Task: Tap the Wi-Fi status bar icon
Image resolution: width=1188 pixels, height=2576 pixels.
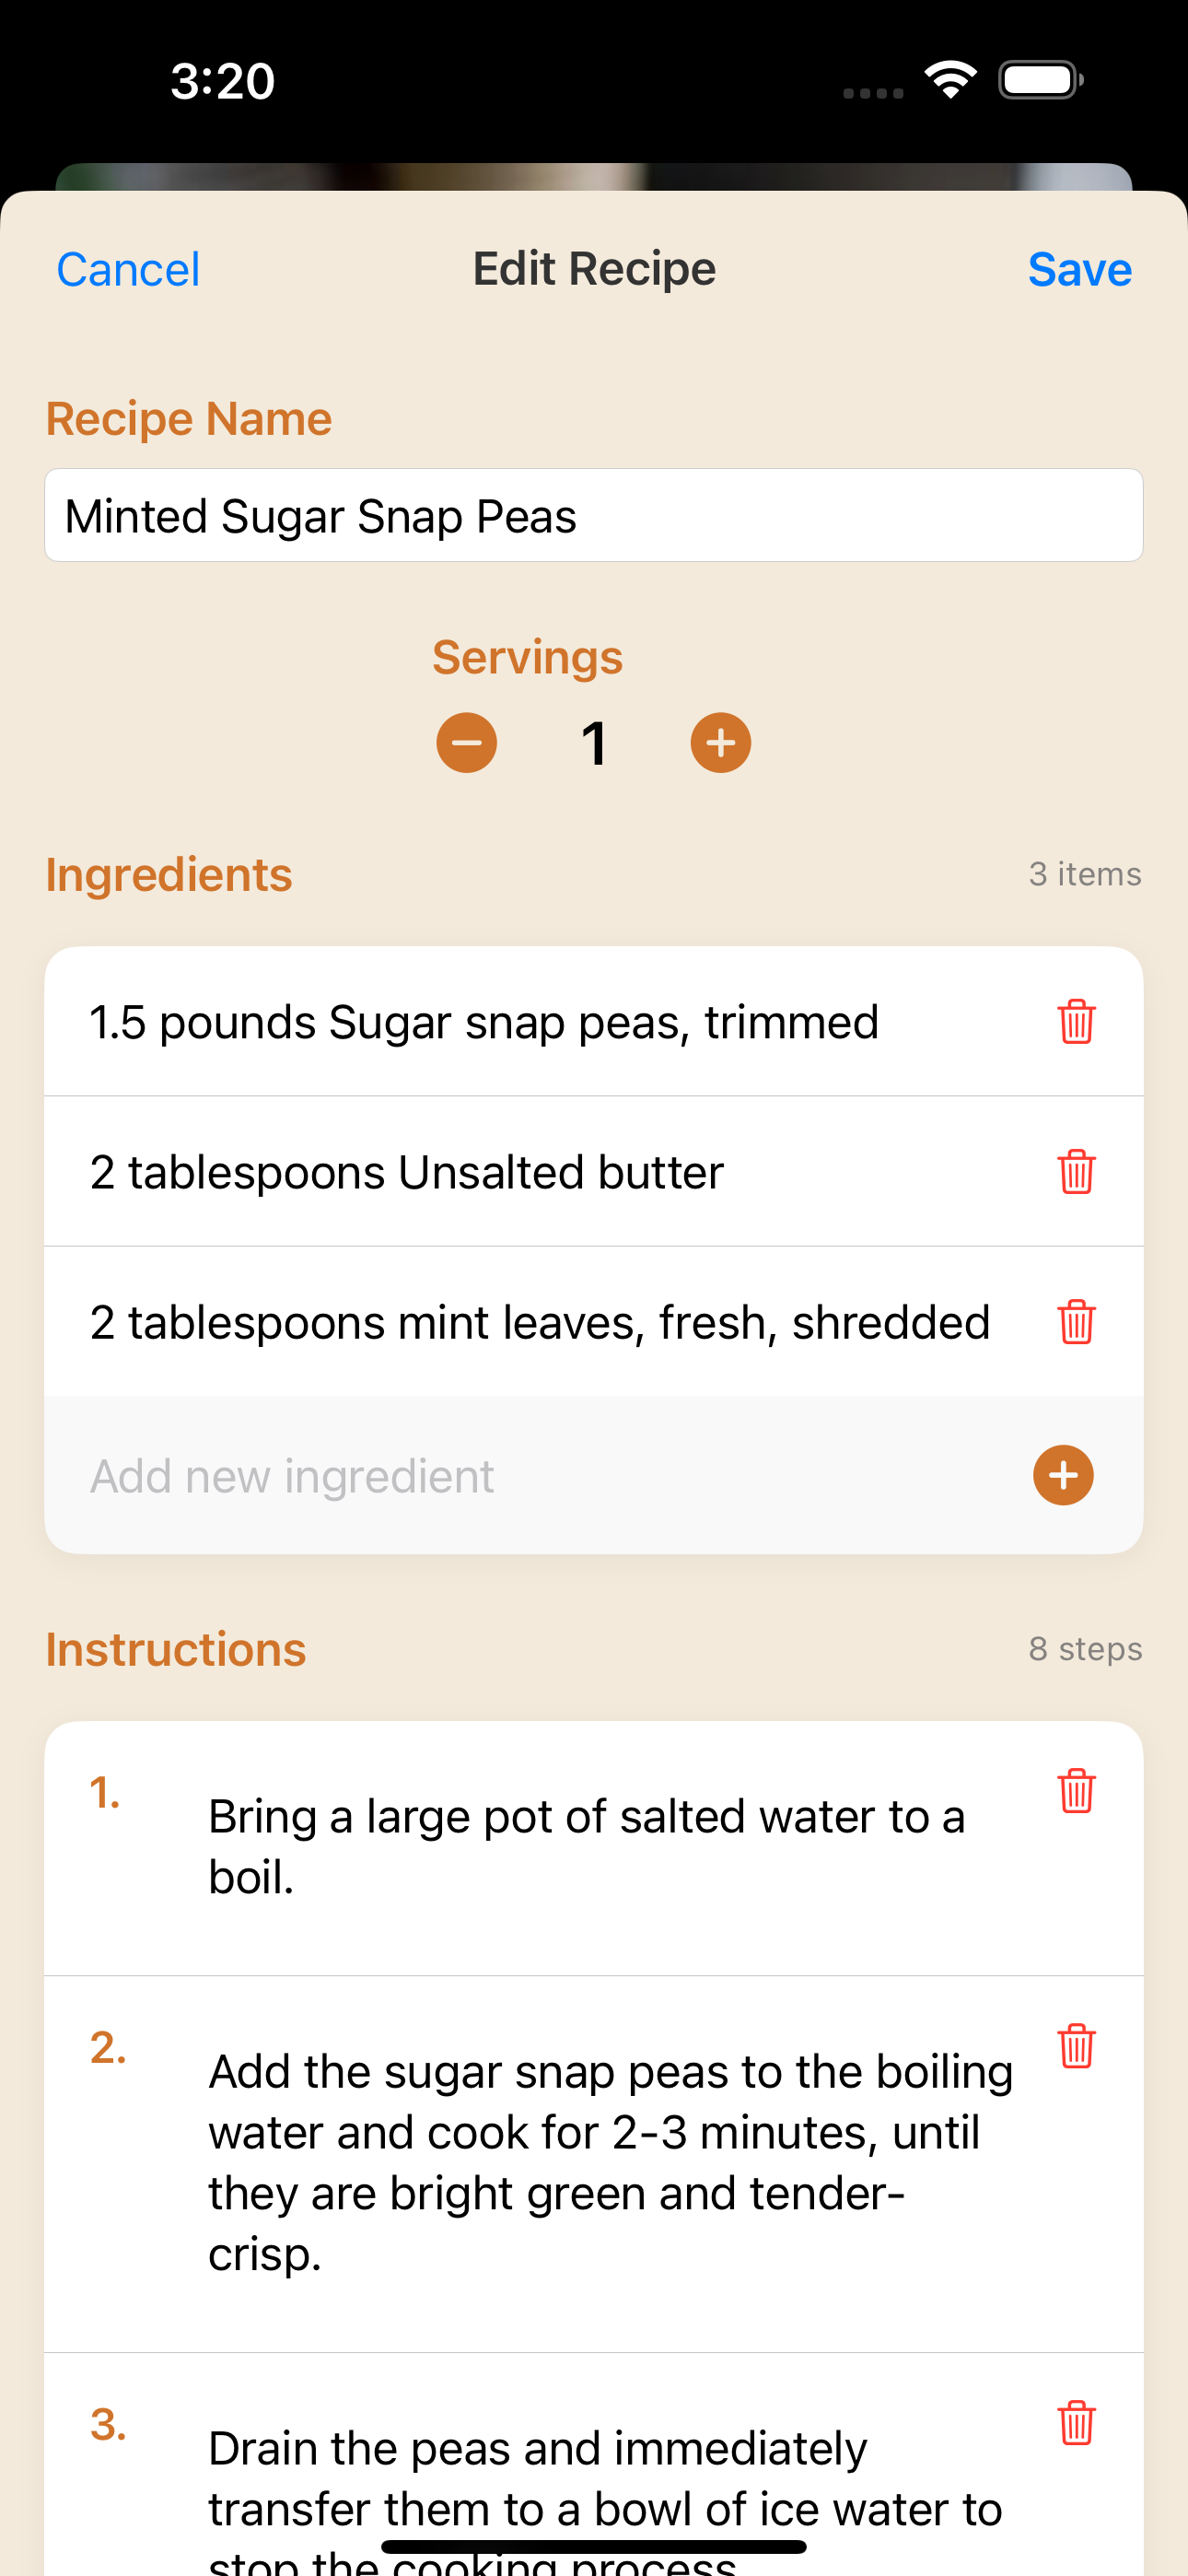Action: pyautogui.click(x=950, y=79)
